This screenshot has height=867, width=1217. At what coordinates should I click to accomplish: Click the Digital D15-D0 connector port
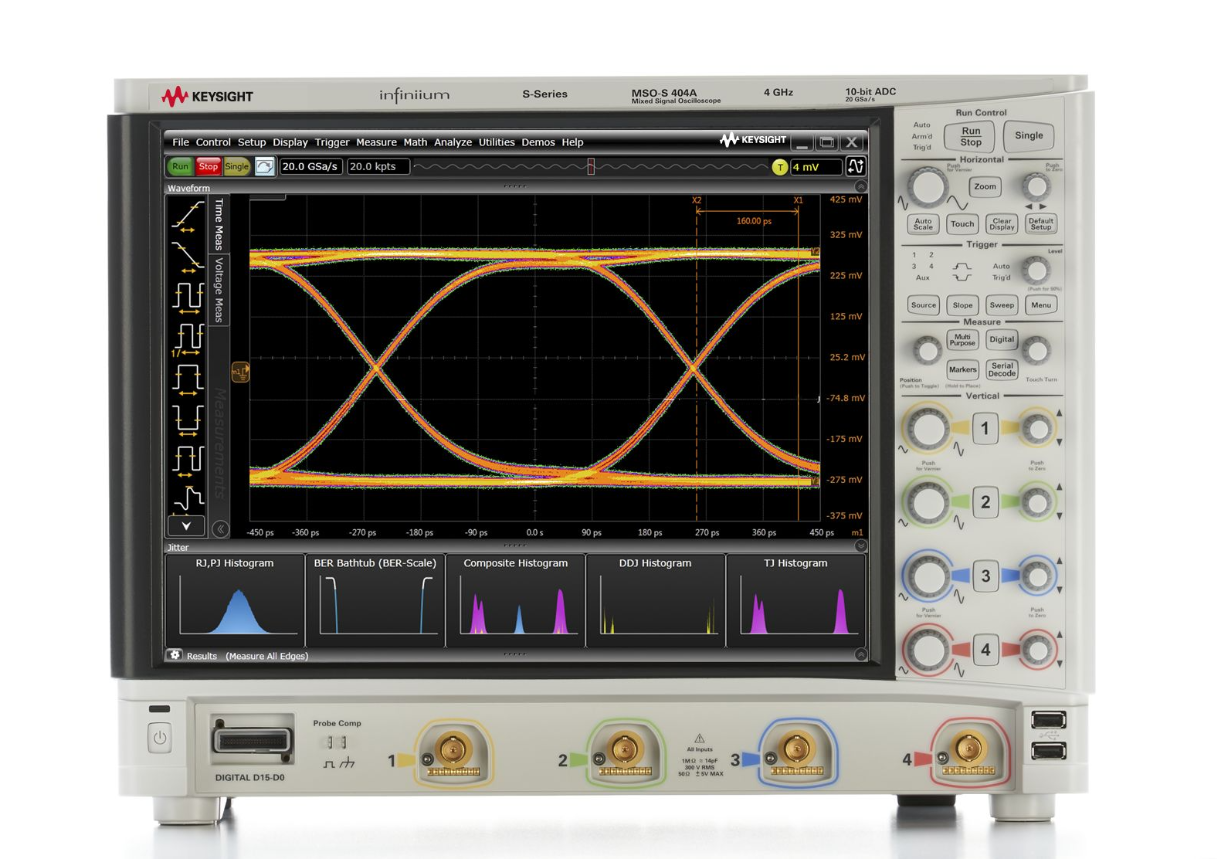point(252,741)
